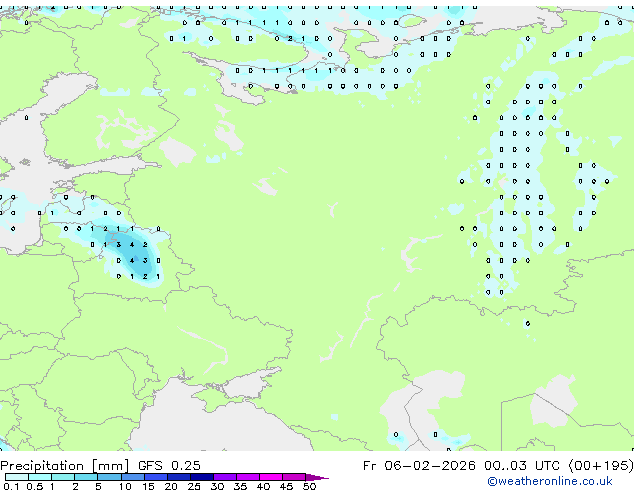Click the 10–15 mm blue legend swatch

click(133, 477)
